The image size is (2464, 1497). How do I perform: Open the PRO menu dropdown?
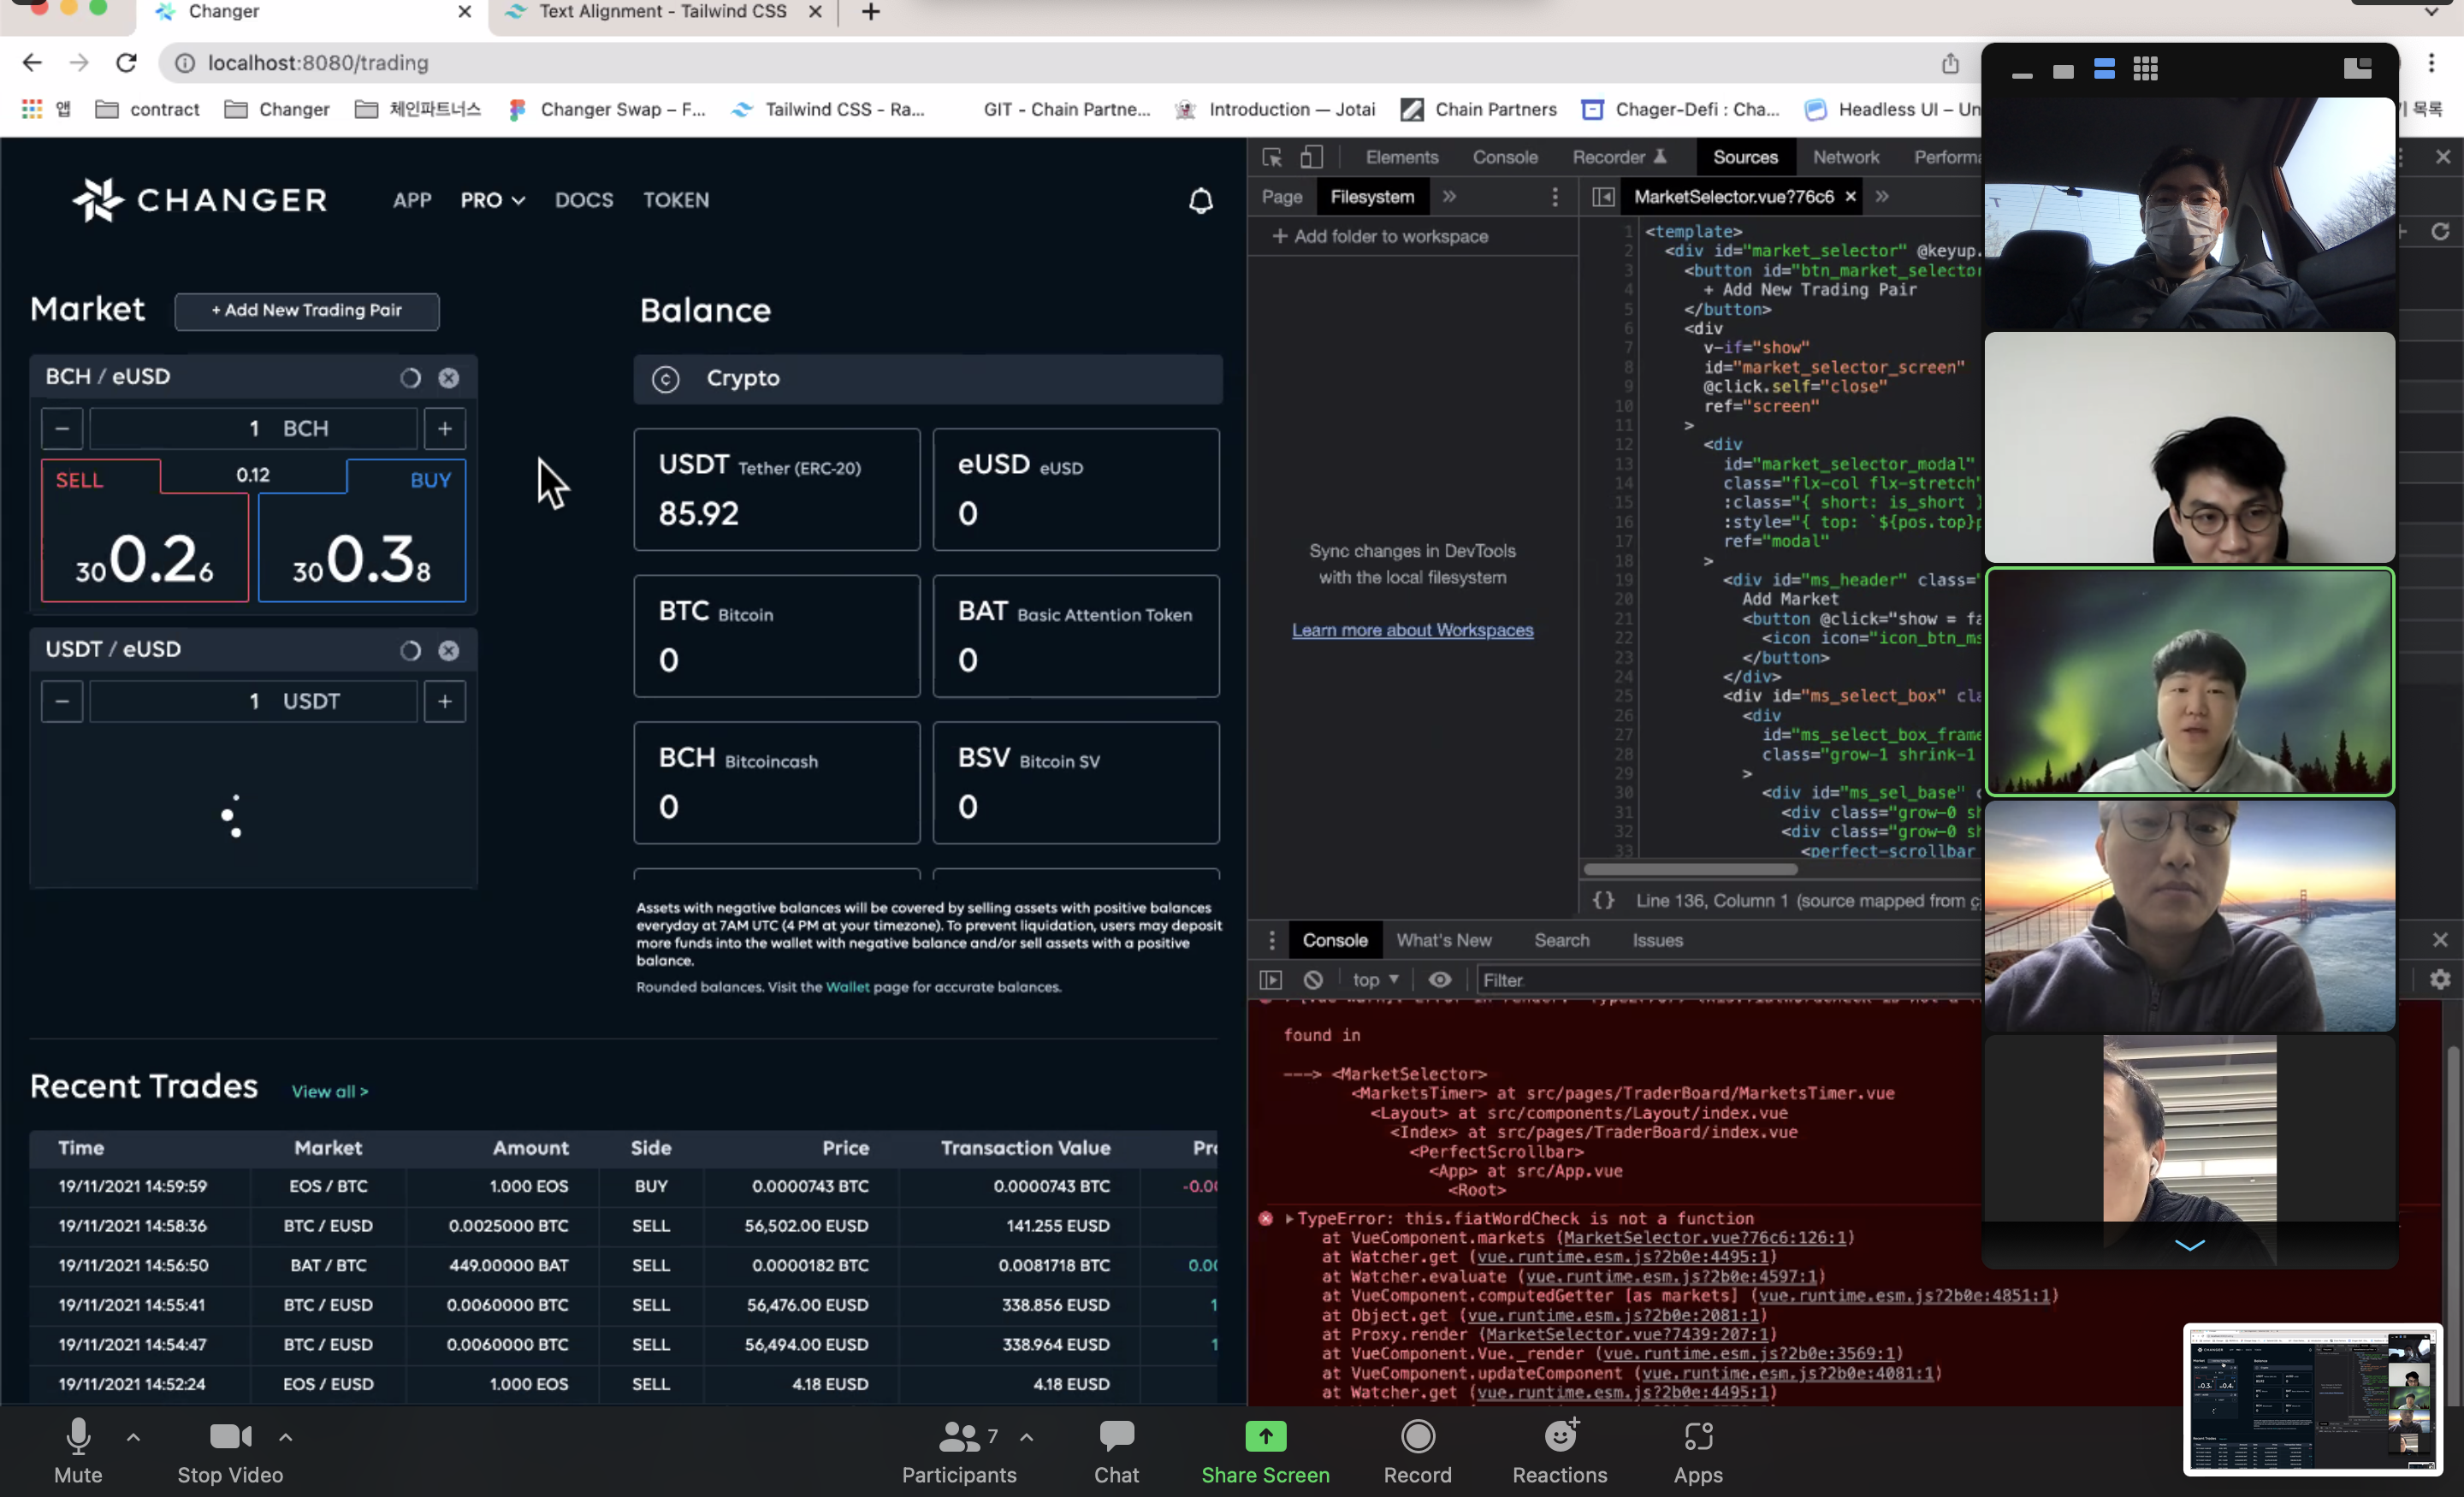(x=492, y=200)
